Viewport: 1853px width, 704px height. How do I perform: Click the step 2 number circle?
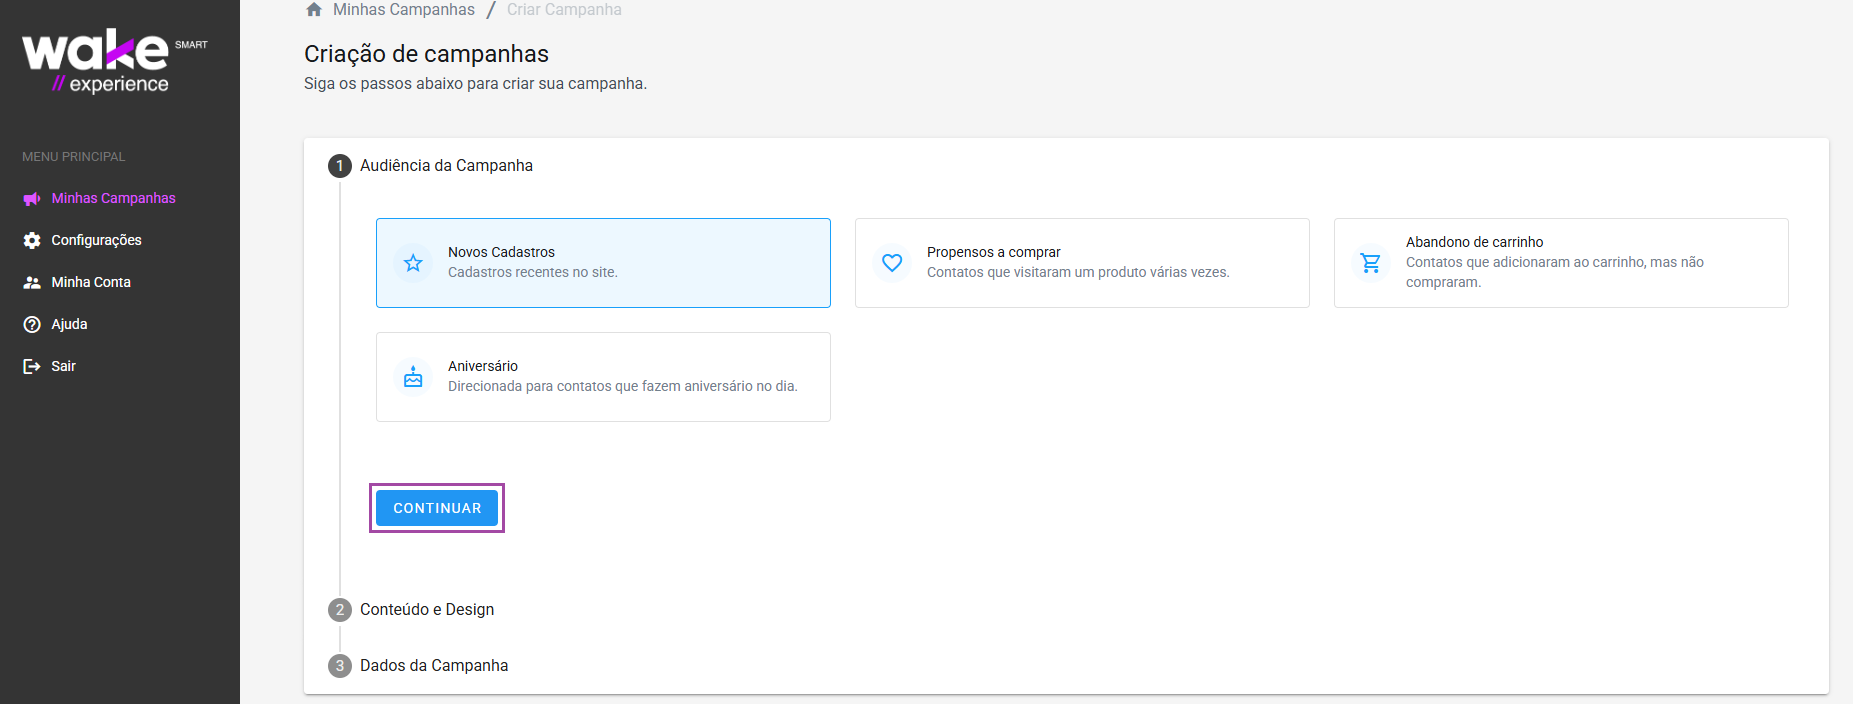pyautogui.click(x=340, y=610)
